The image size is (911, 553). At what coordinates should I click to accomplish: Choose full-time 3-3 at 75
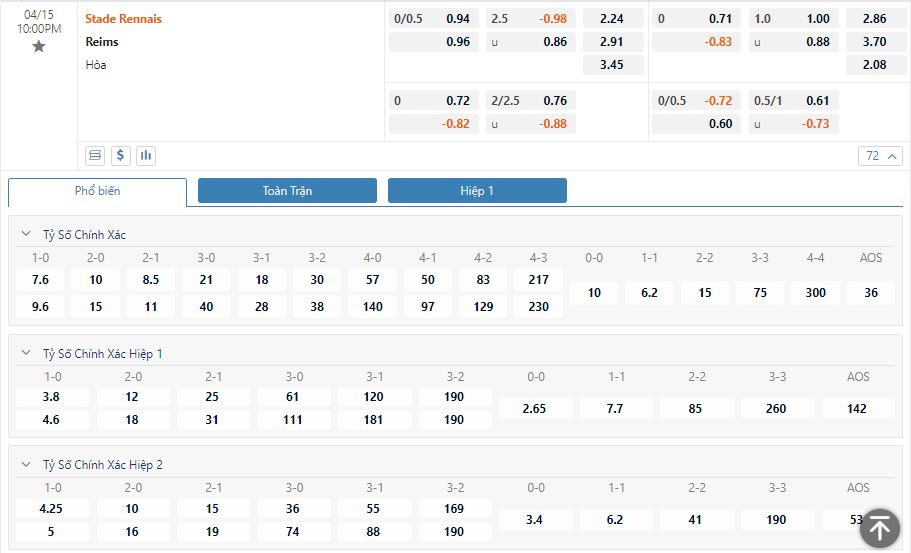tap(760, 293)
